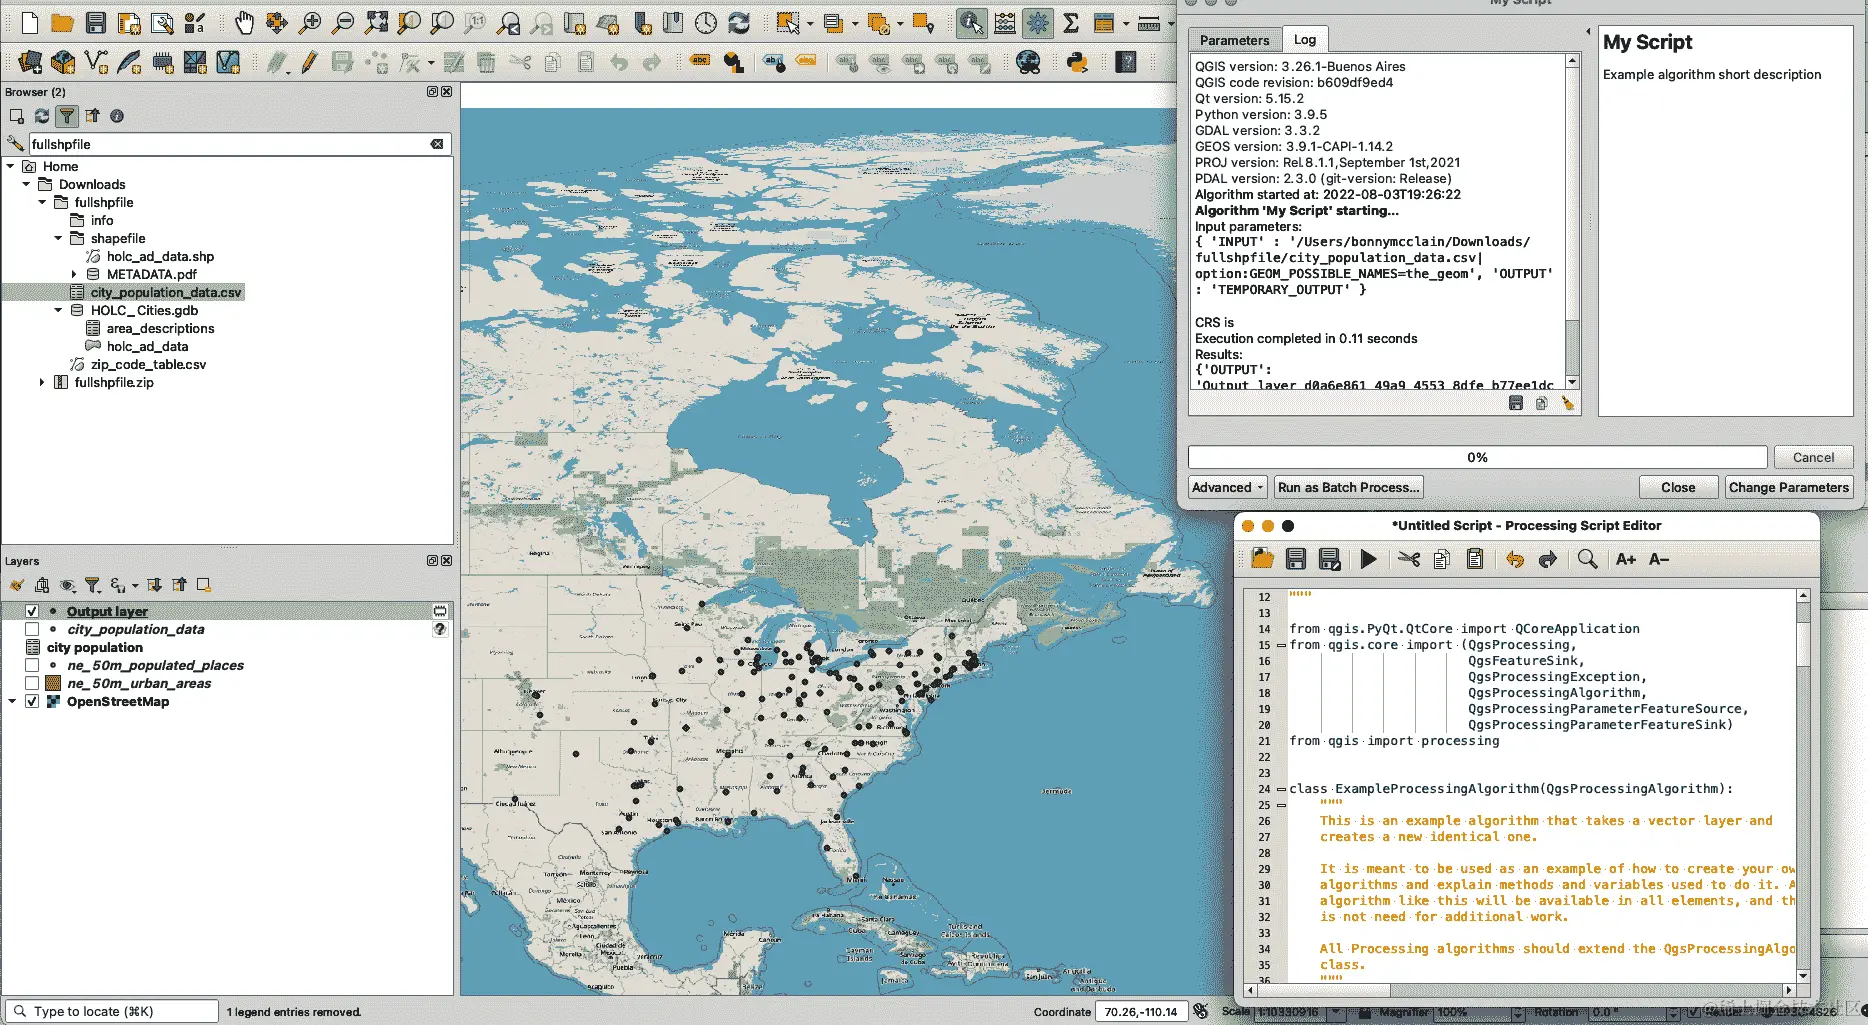Switch to the Parameters tab

click(1234, 40)
